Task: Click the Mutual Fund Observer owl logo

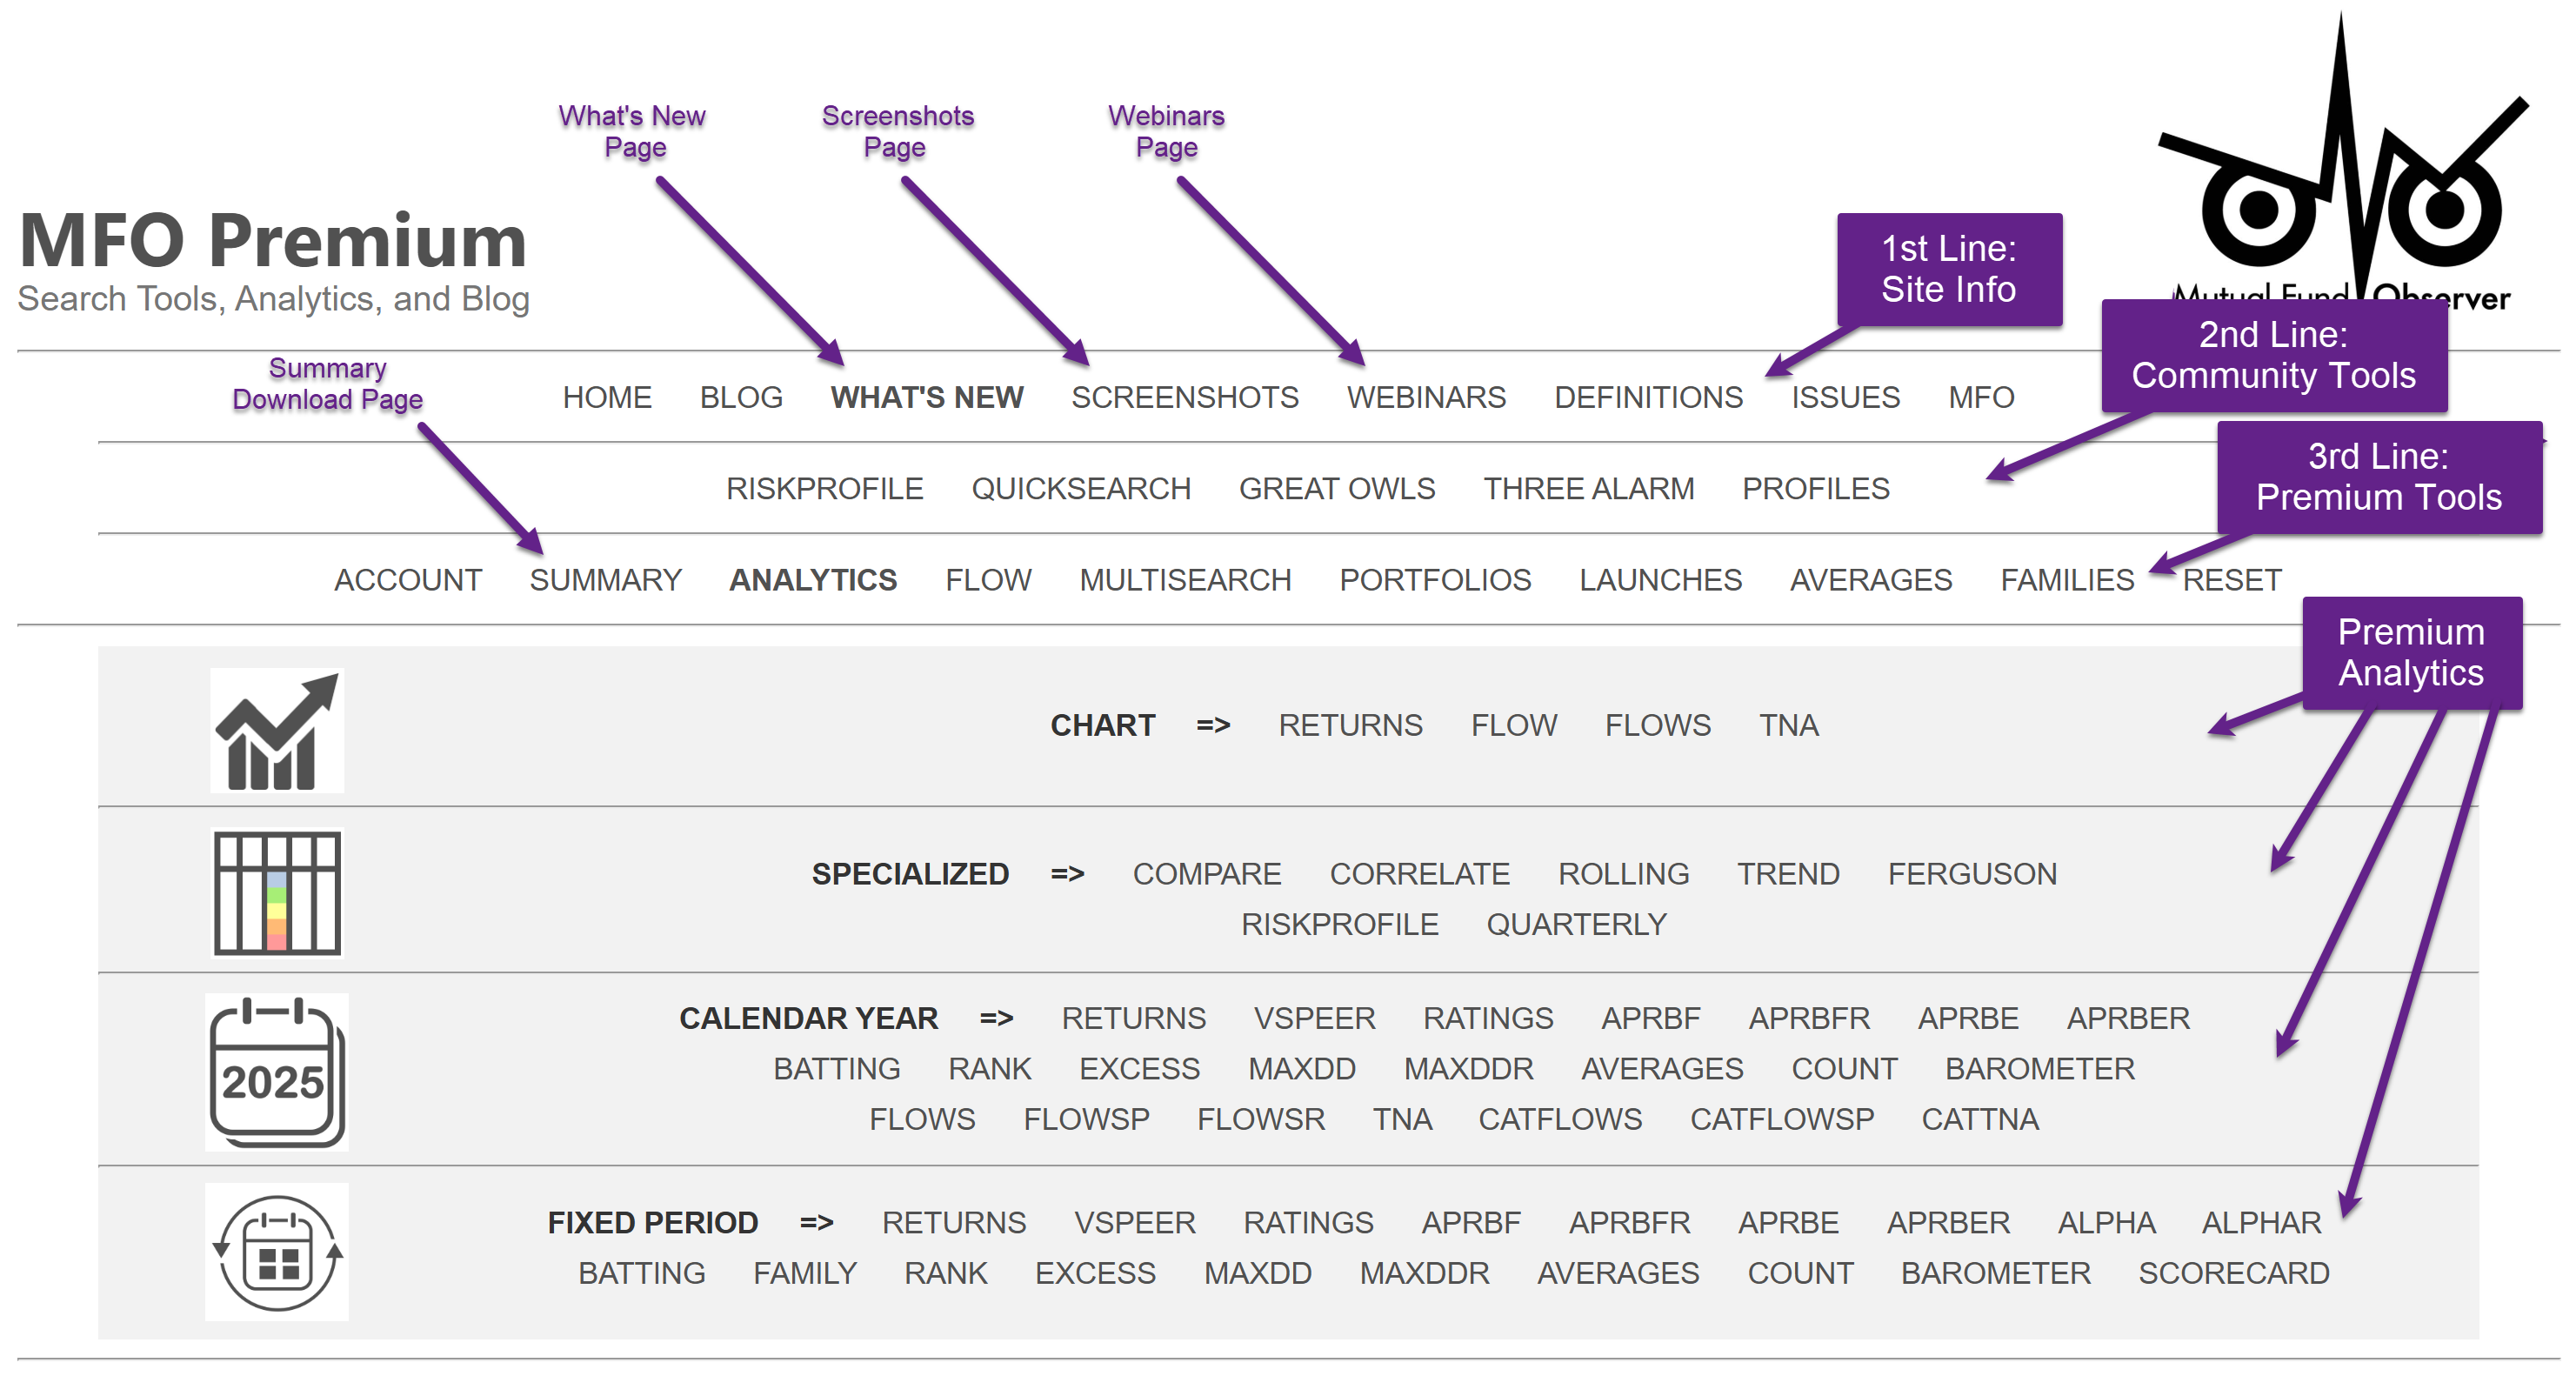Action: click(2342, 160)
